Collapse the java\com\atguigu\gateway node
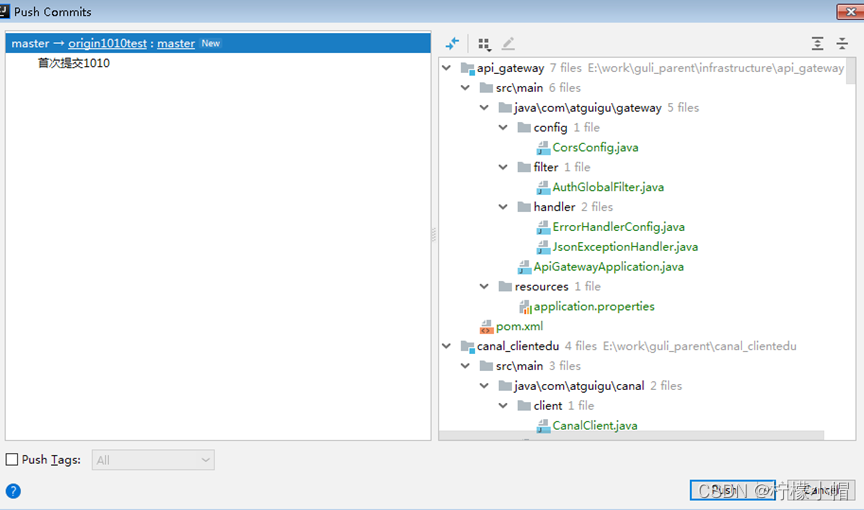The height and width of the screenshot is (510, 864). coord(484,107)
